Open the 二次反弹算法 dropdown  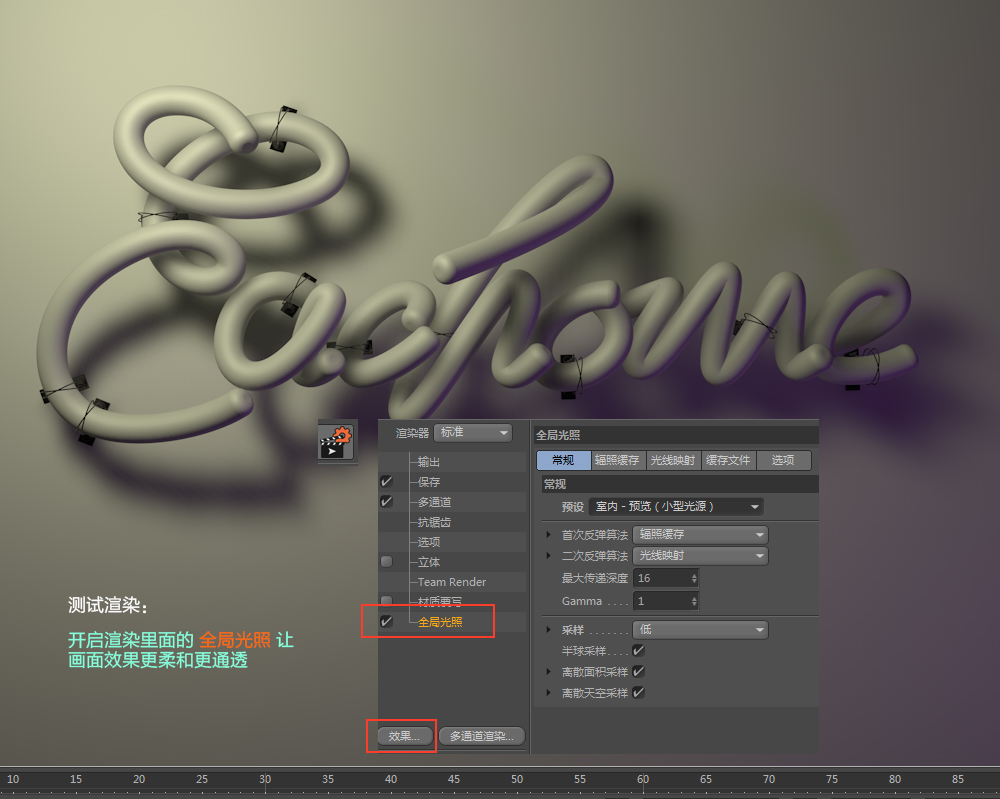tap(700, 556)
